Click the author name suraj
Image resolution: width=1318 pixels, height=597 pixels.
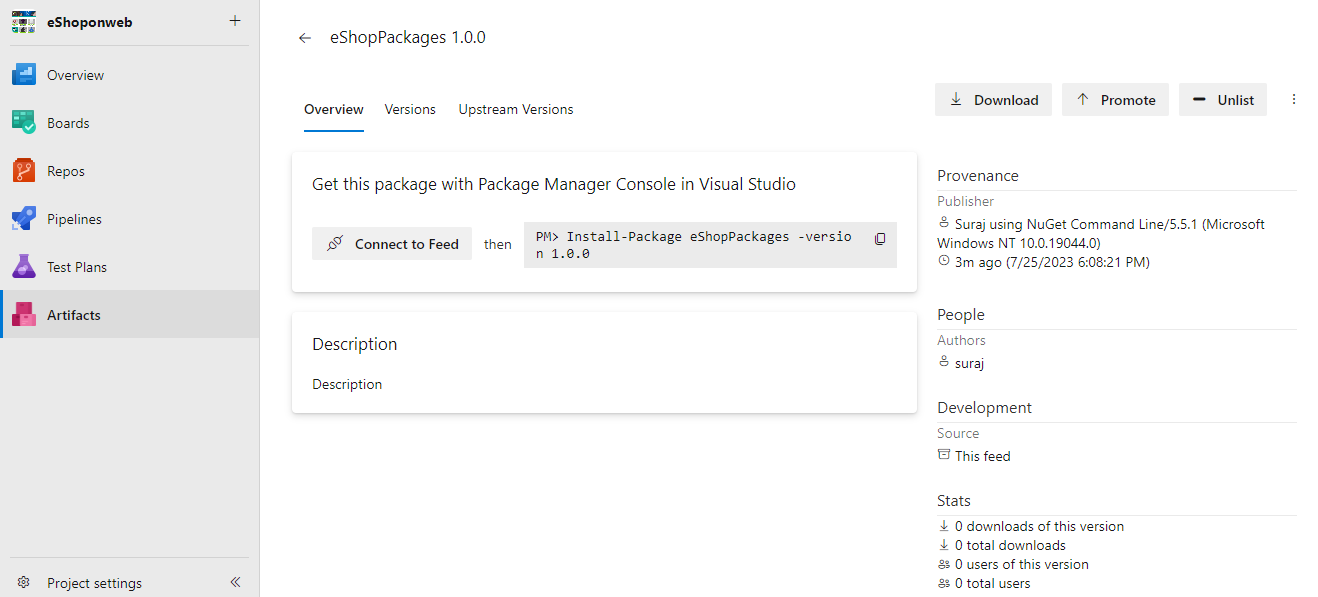click(969, 363)
